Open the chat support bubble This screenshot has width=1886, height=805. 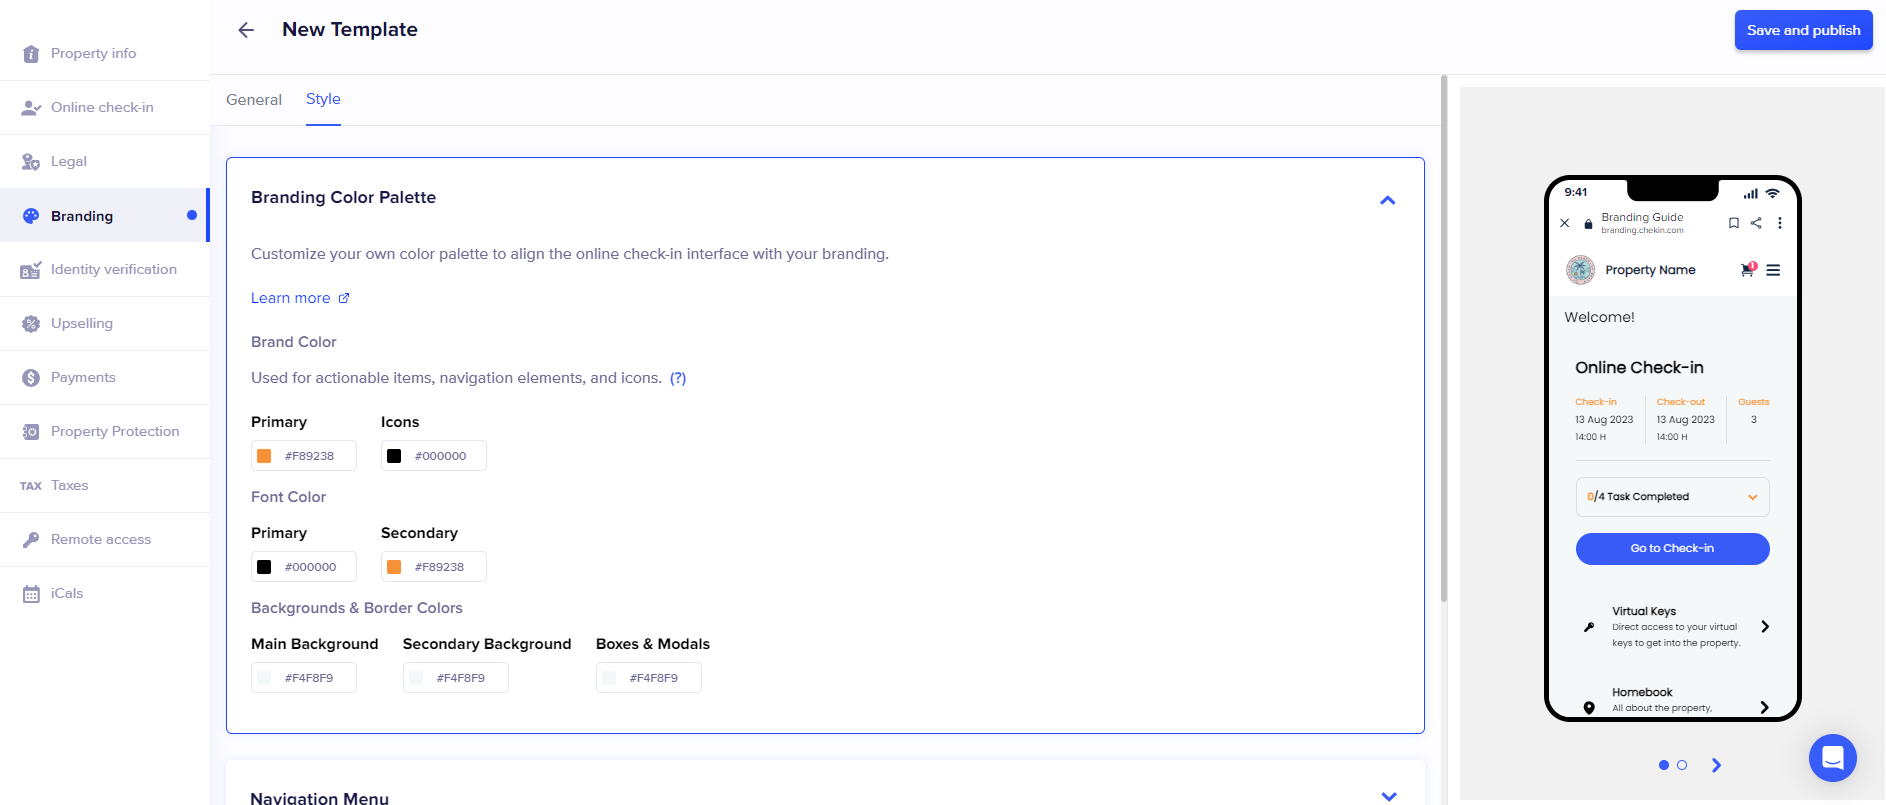[1832, 758]
